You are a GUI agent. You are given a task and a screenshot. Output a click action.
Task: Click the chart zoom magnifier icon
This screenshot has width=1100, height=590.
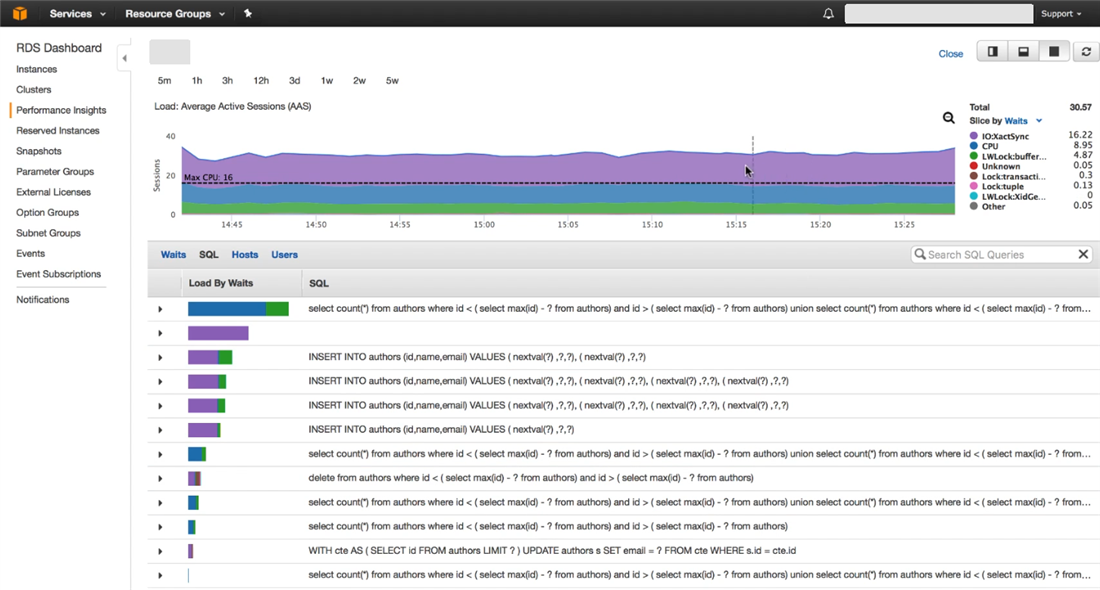[x=948, y=118]
